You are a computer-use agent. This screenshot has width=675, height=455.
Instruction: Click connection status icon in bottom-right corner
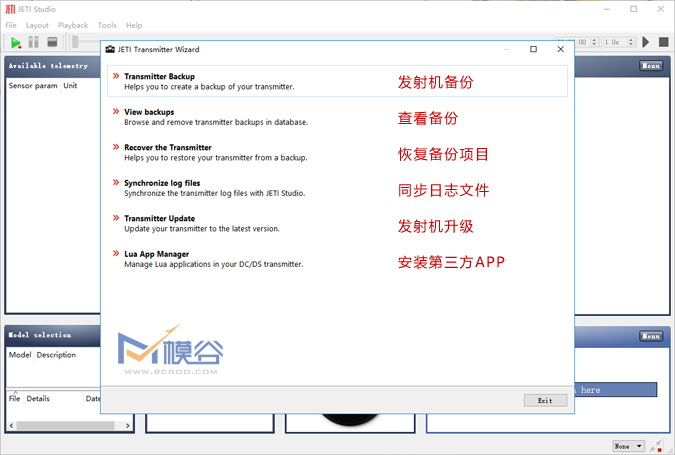(x=657, y=446)
